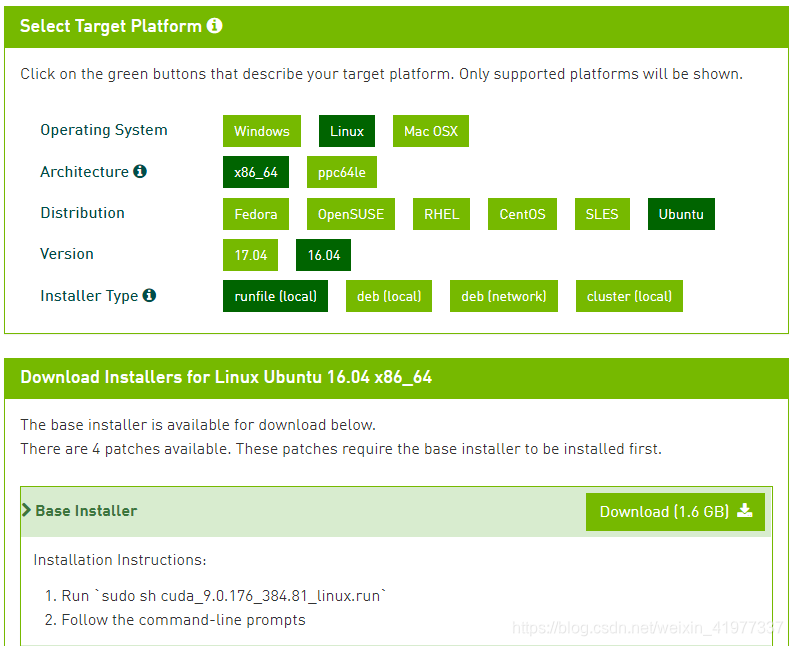Screen dimensions: 793x646
Task: Click the Architecture info icon
Action: (x=140, y=171)
